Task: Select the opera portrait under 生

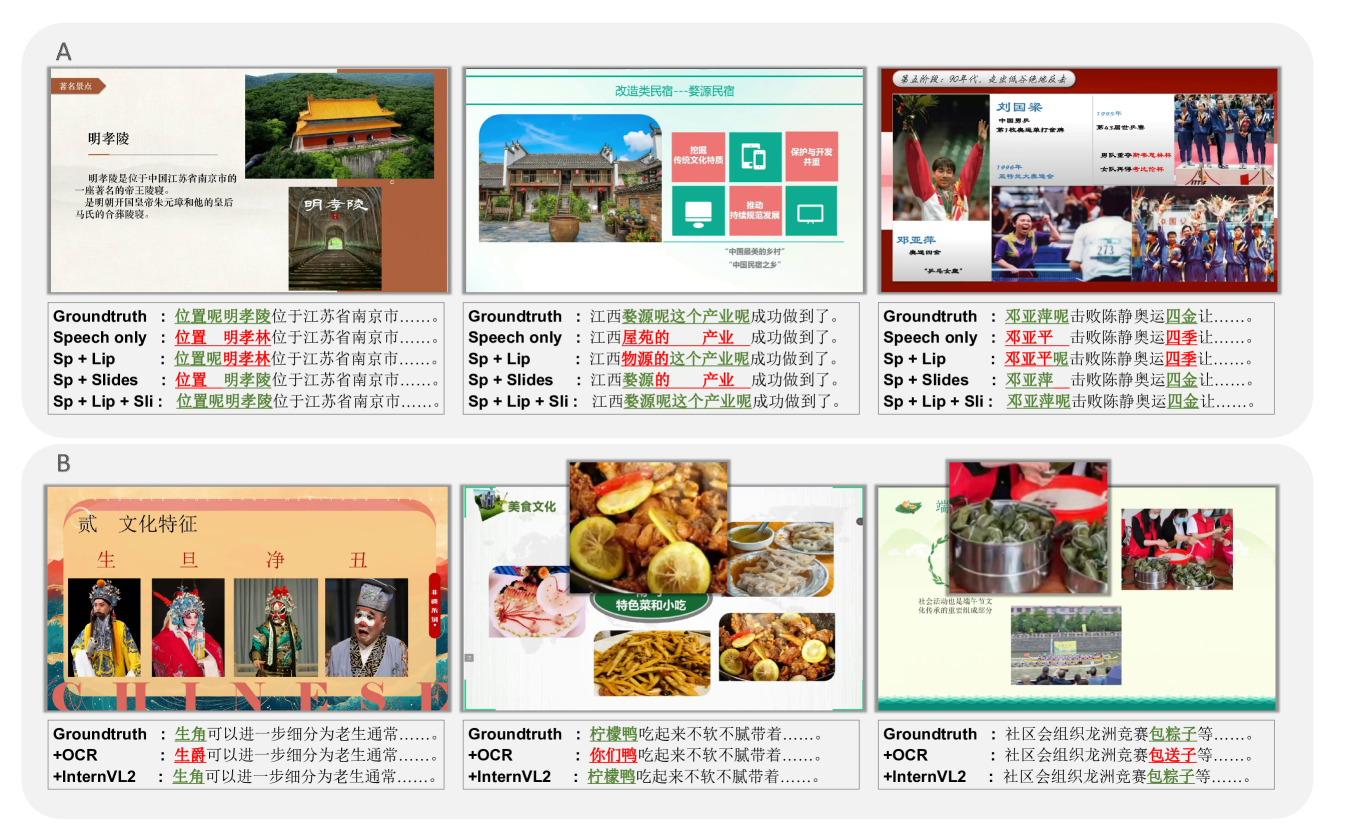Action: point(105,628)
